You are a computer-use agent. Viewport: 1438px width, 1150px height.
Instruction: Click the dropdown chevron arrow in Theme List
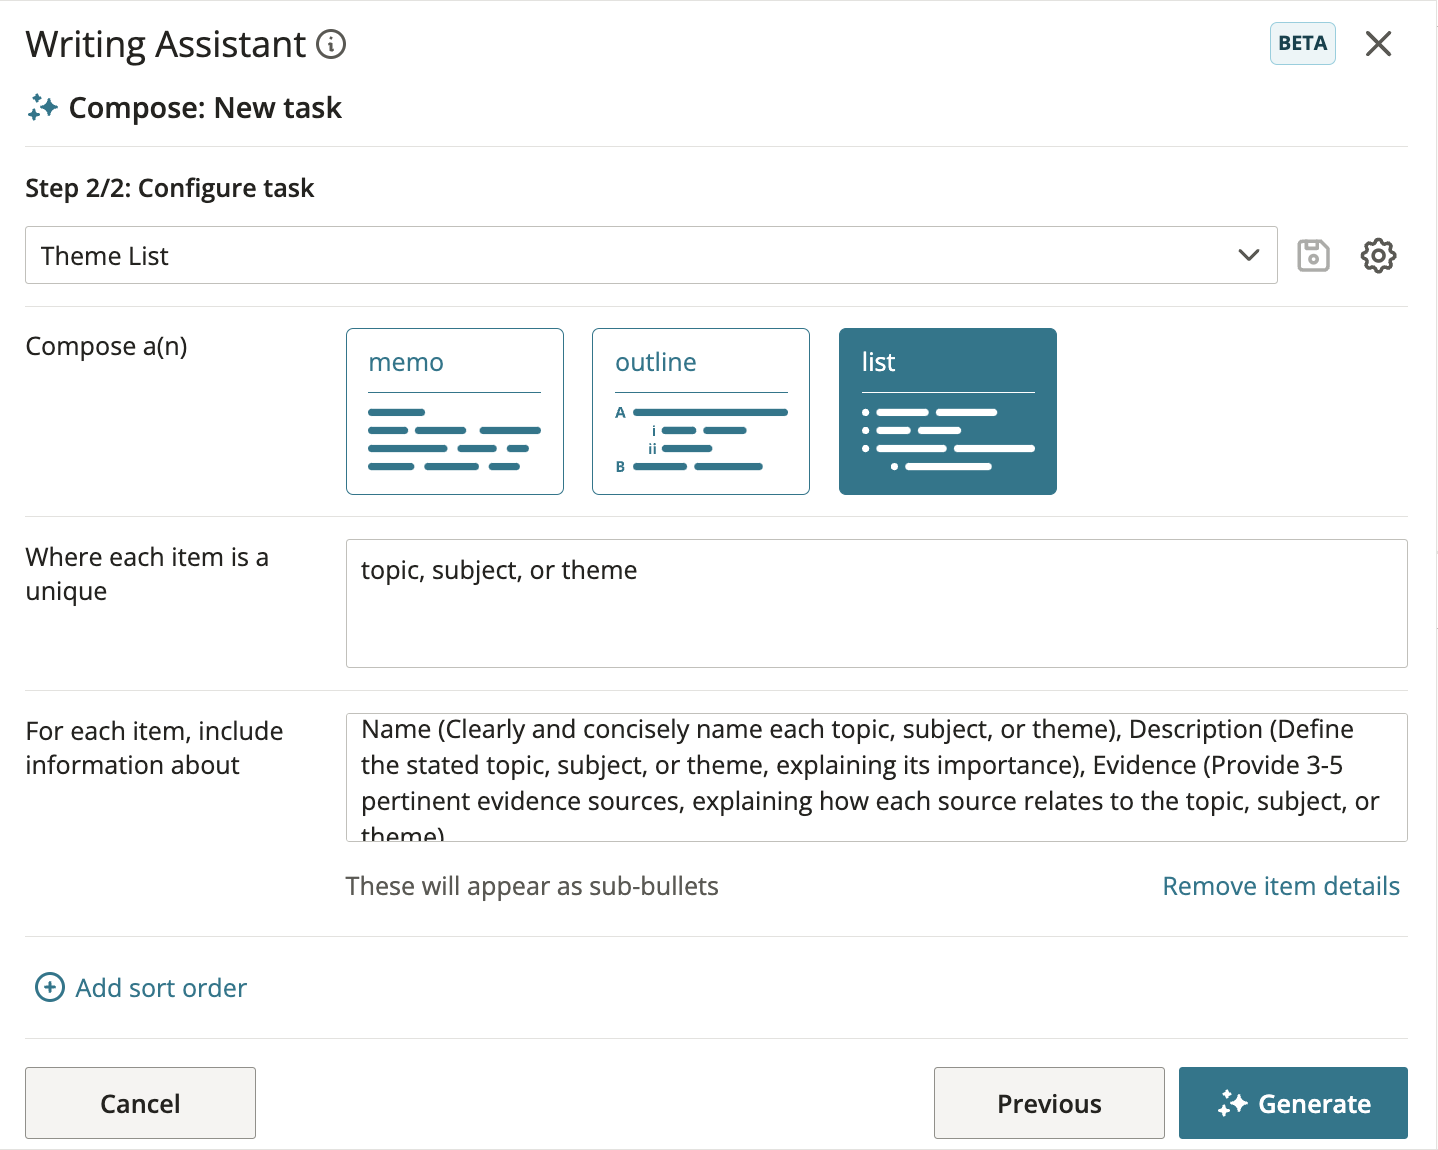point(1248,255)
